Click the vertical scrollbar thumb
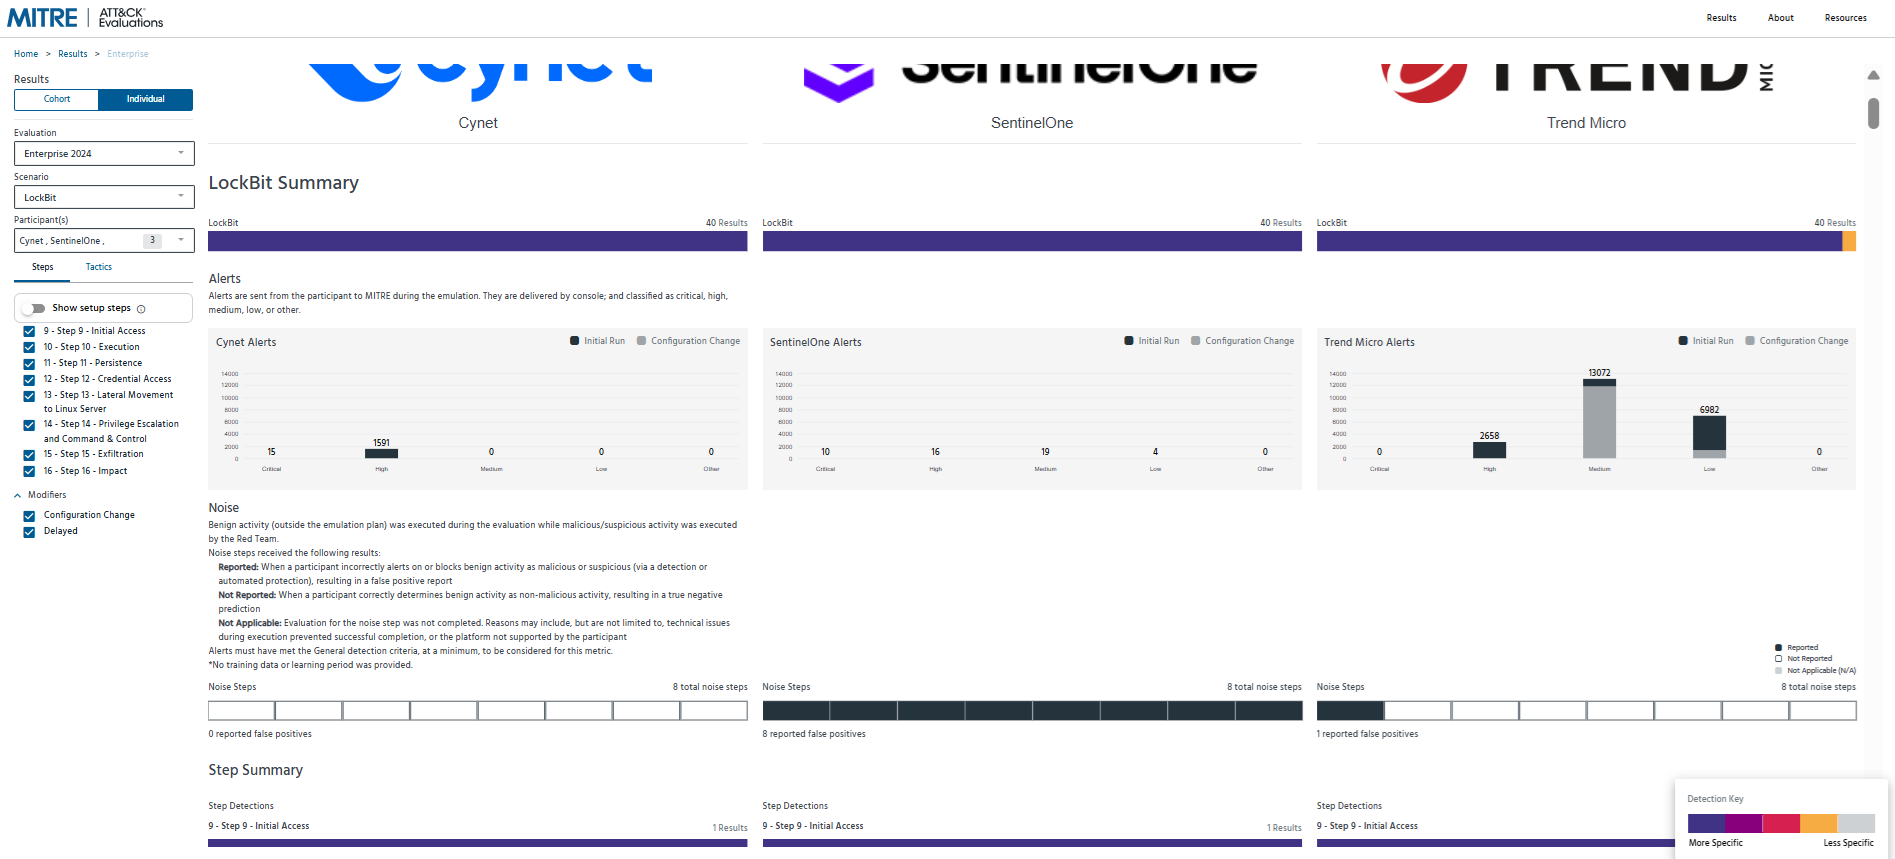Viewport: 1895px width, 859px height. pyautogui.click(x=1873, y=113)
